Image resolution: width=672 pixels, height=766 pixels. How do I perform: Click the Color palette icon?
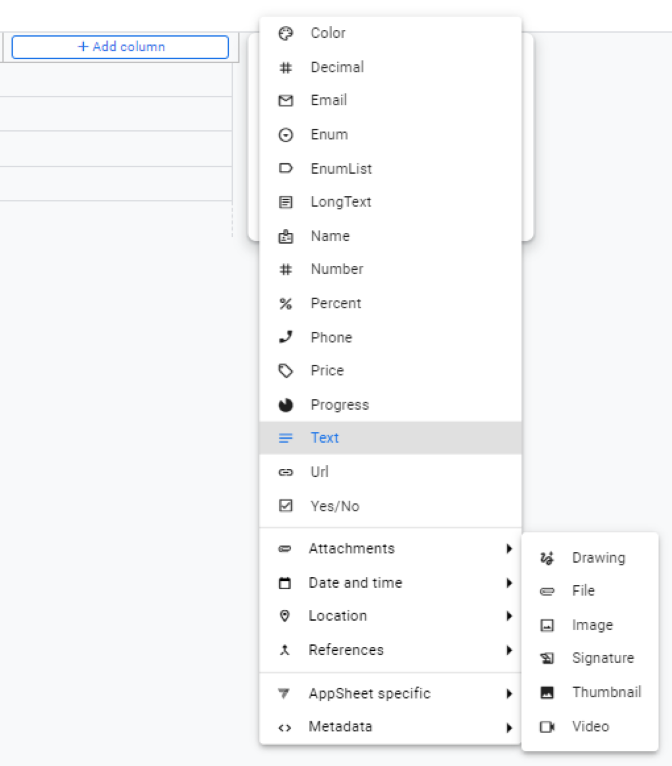[x=286, y=33]
